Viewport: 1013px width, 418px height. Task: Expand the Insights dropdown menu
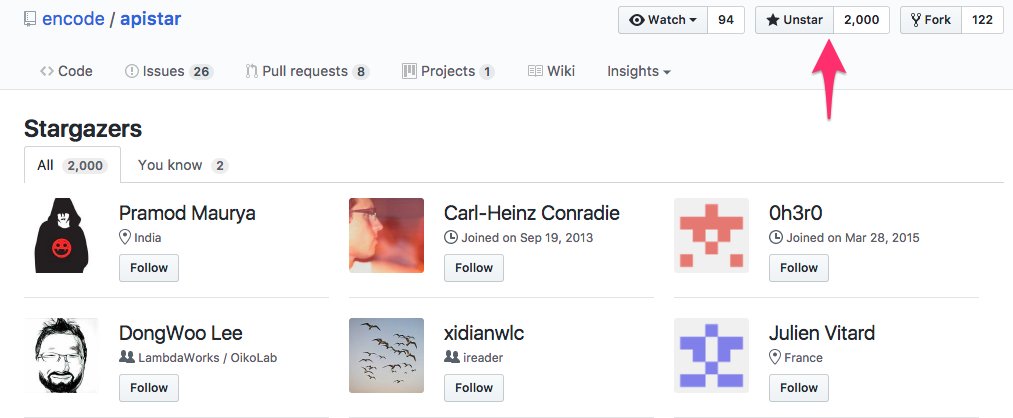coord(638,71)
